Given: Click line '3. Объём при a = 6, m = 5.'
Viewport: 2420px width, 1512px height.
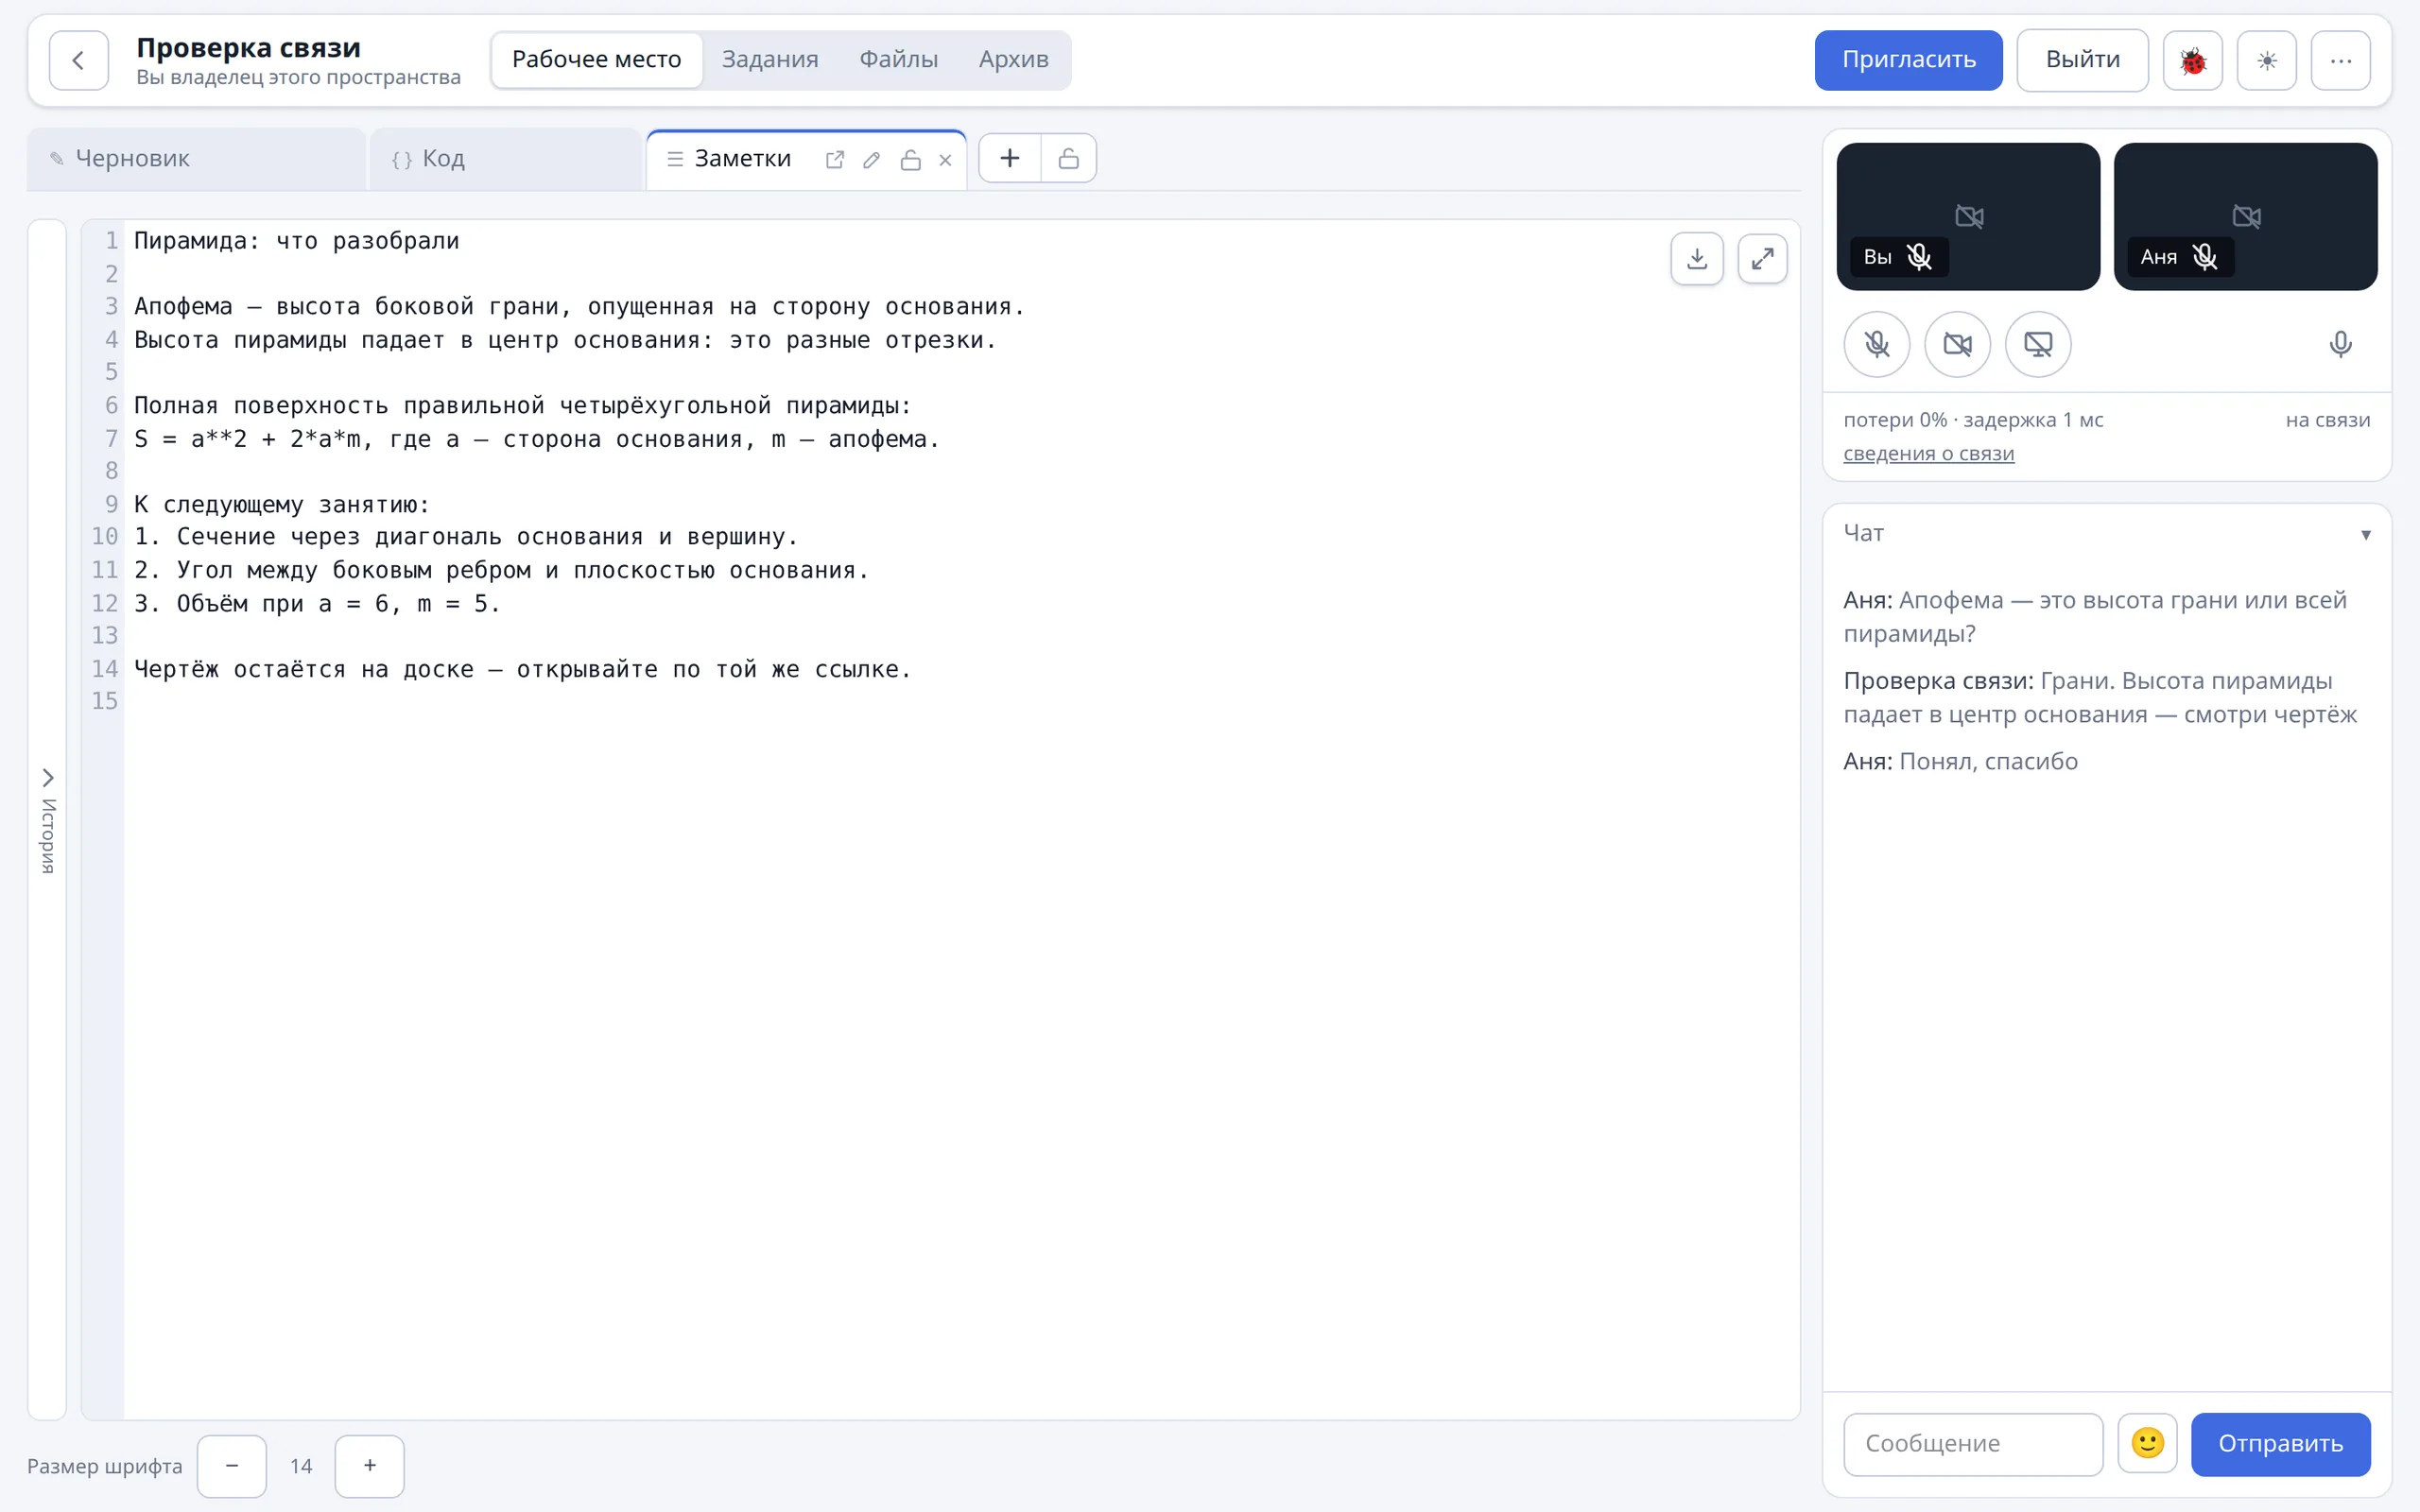Looking at the screenshot, I should click(317, 603).
